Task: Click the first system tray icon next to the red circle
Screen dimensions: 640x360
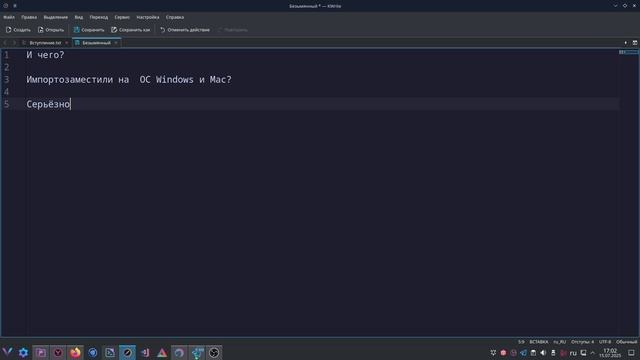Action: [493, 353]
